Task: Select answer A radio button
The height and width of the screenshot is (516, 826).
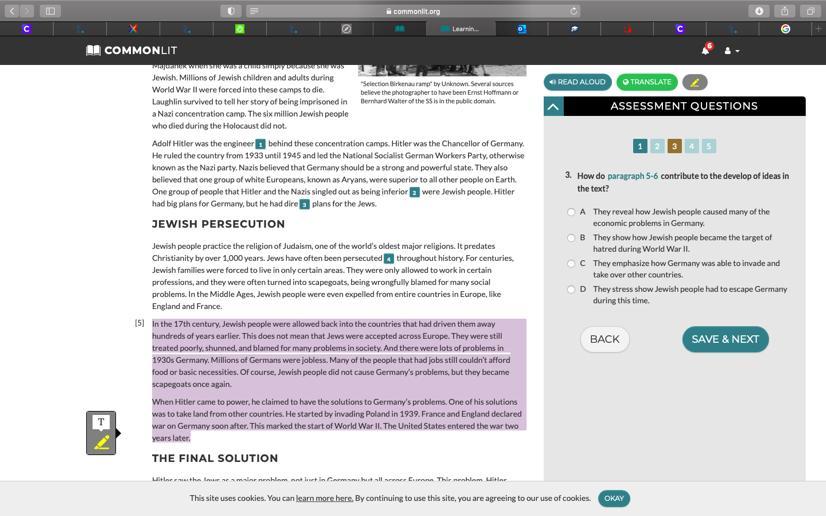Action: coord(571,212)
